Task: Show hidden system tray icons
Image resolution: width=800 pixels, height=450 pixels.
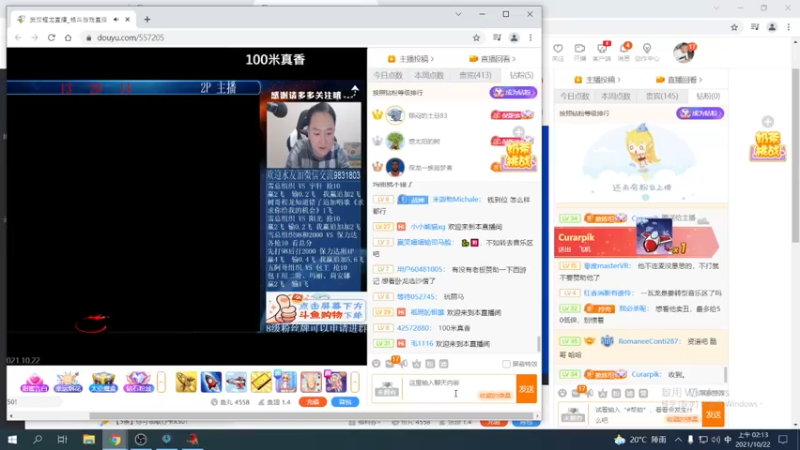Action: tap(678, 439)
